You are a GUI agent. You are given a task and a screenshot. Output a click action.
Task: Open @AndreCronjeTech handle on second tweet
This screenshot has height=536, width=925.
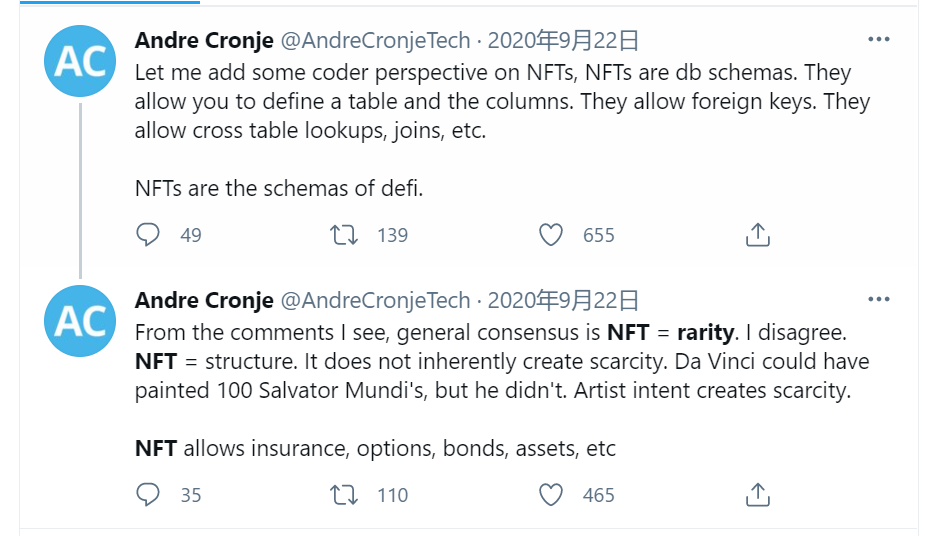pos(374,301)
